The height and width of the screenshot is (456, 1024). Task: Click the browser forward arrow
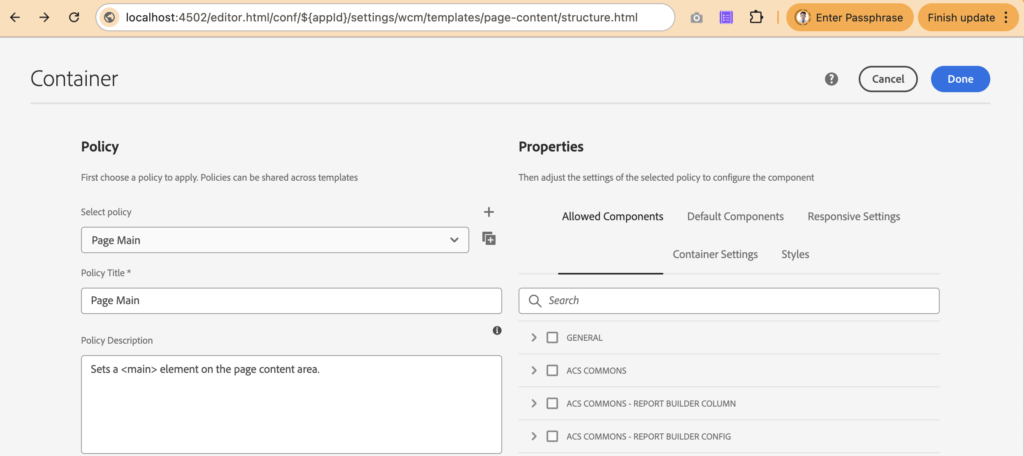tap(44, 18)
